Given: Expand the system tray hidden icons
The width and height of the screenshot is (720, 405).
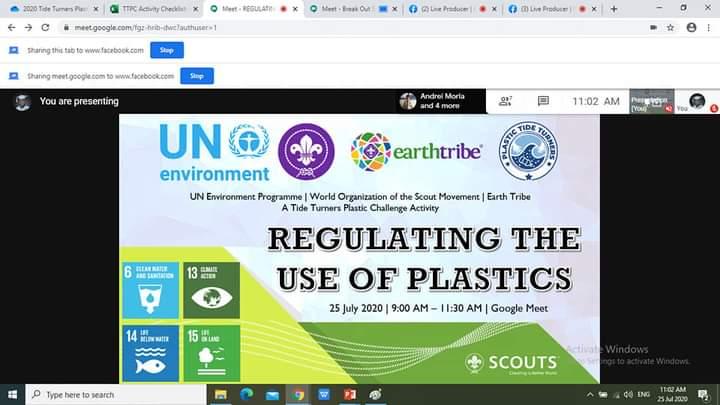Looking at the screenshot, I should 590,394.
